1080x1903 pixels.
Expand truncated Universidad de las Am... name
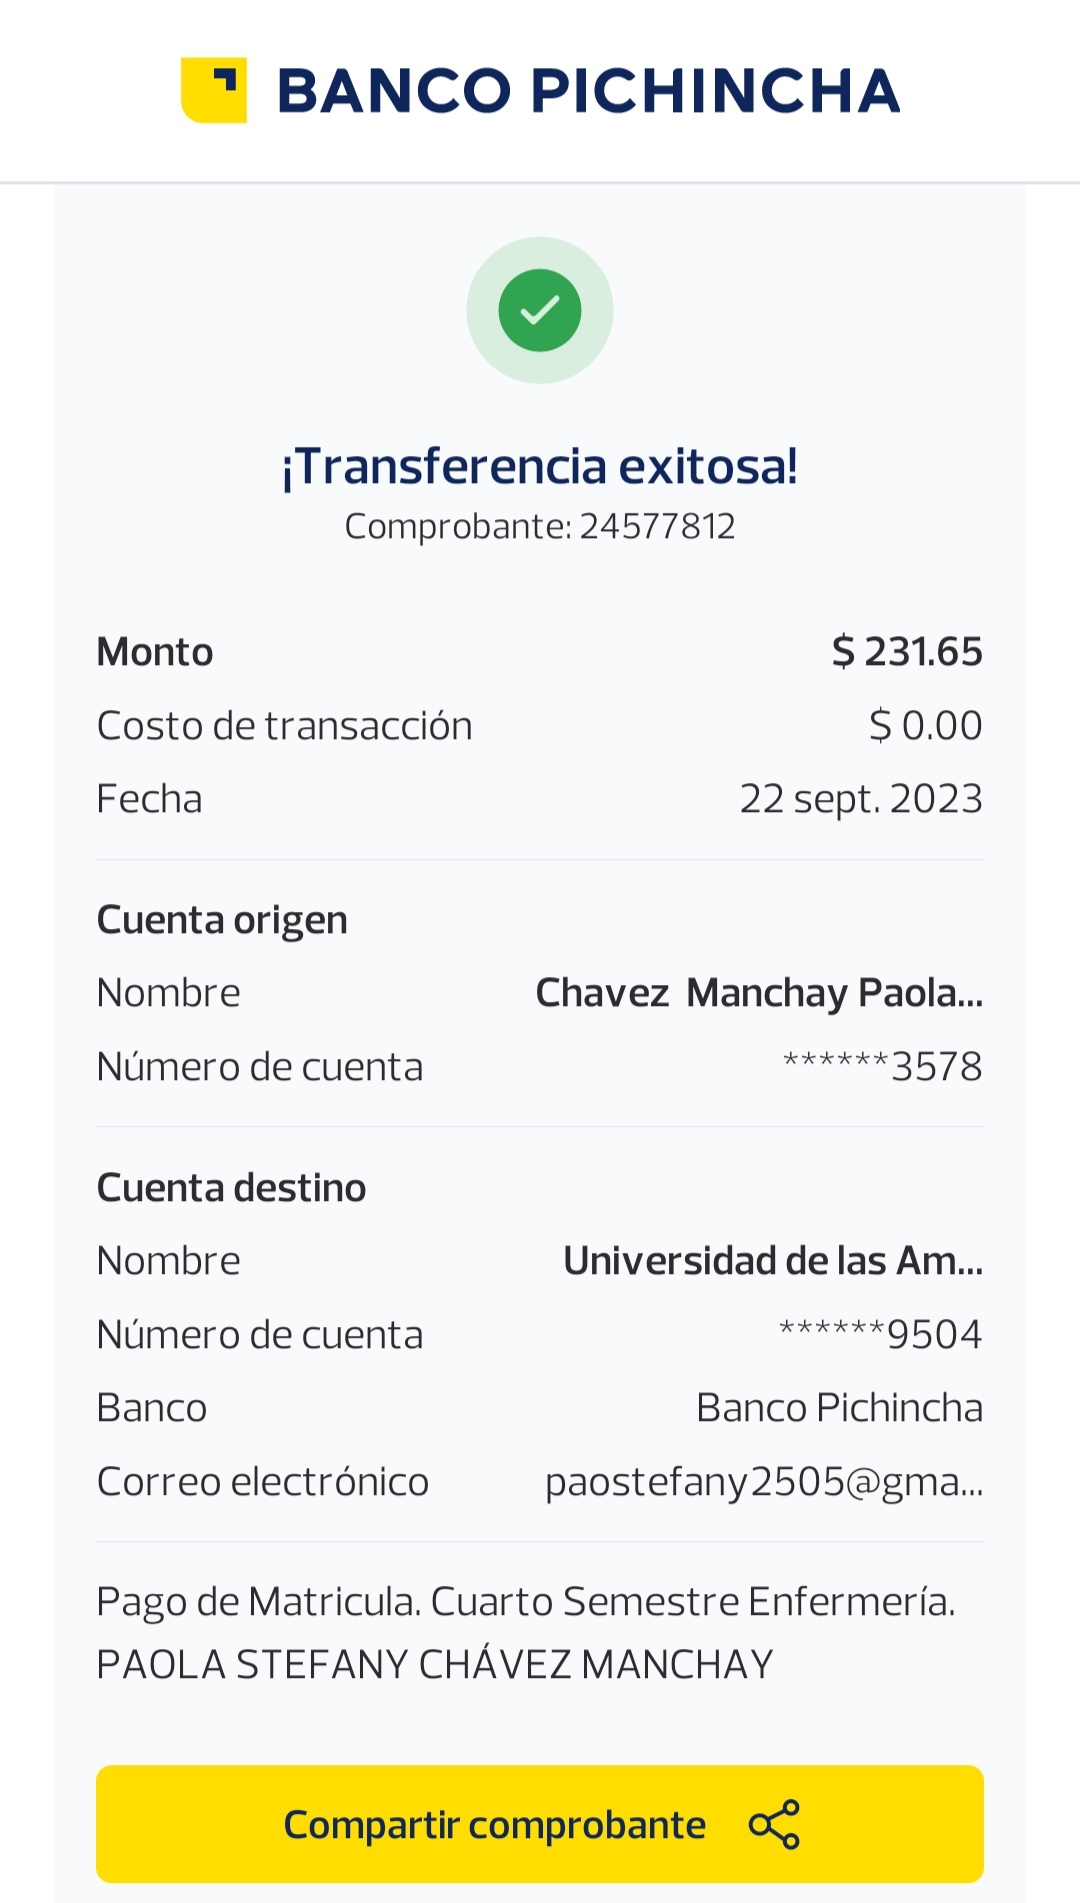[773, 1261]
